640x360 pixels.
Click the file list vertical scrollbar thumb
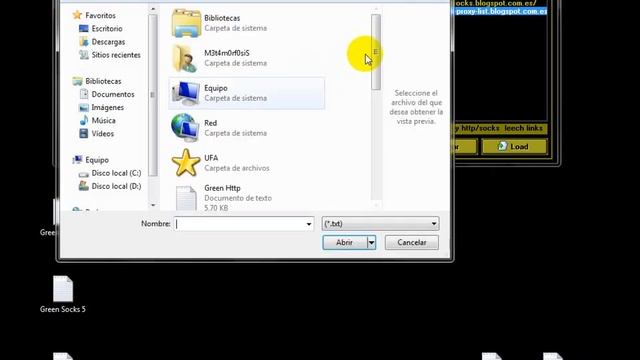click(376, 52)
